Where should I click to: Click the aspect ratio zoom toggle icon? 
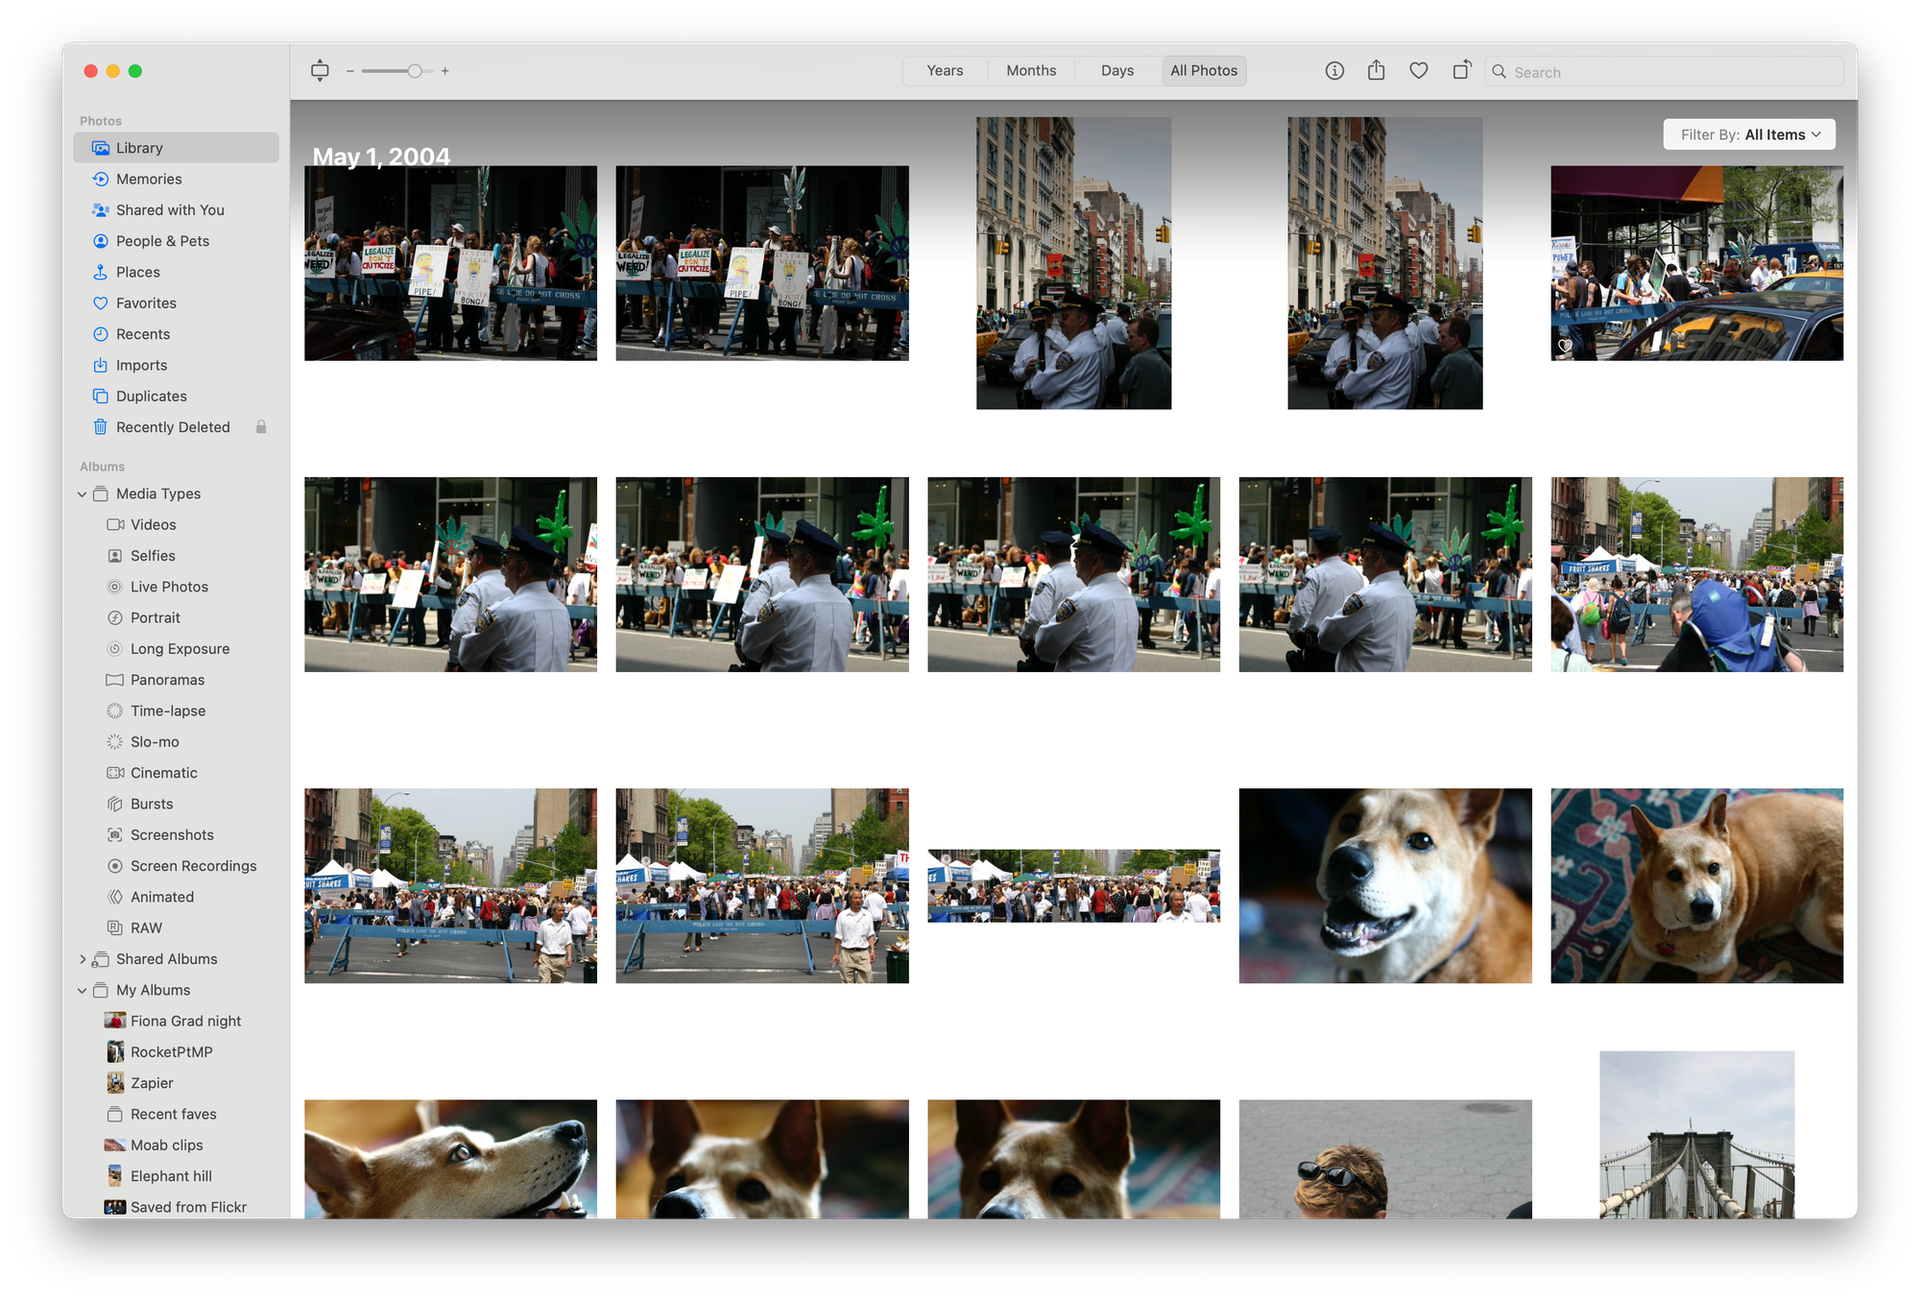[320, 71]
